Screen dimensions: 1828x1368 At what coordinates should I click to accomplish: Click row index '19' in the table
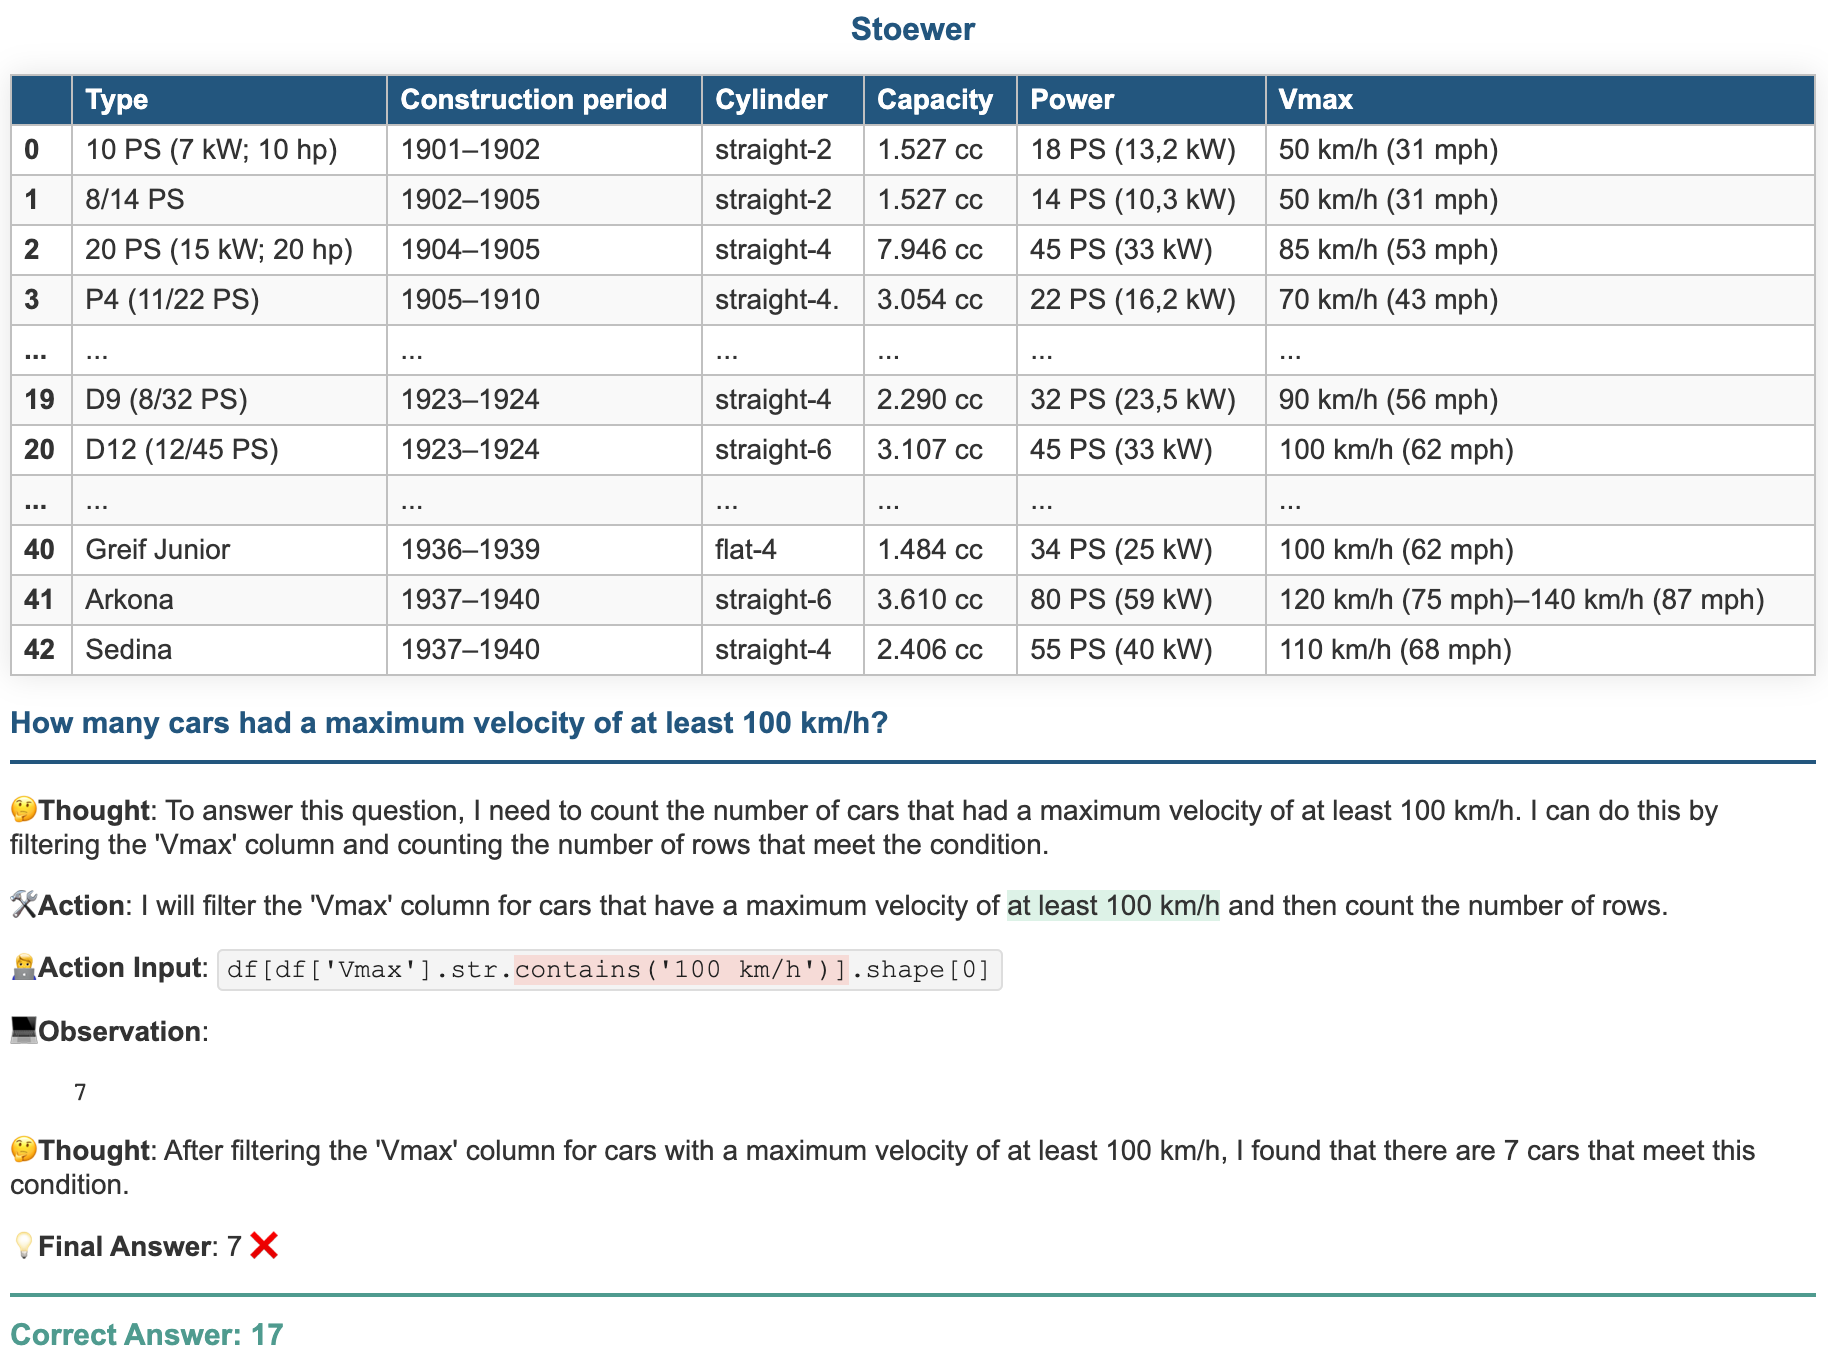tap(41, 400)
